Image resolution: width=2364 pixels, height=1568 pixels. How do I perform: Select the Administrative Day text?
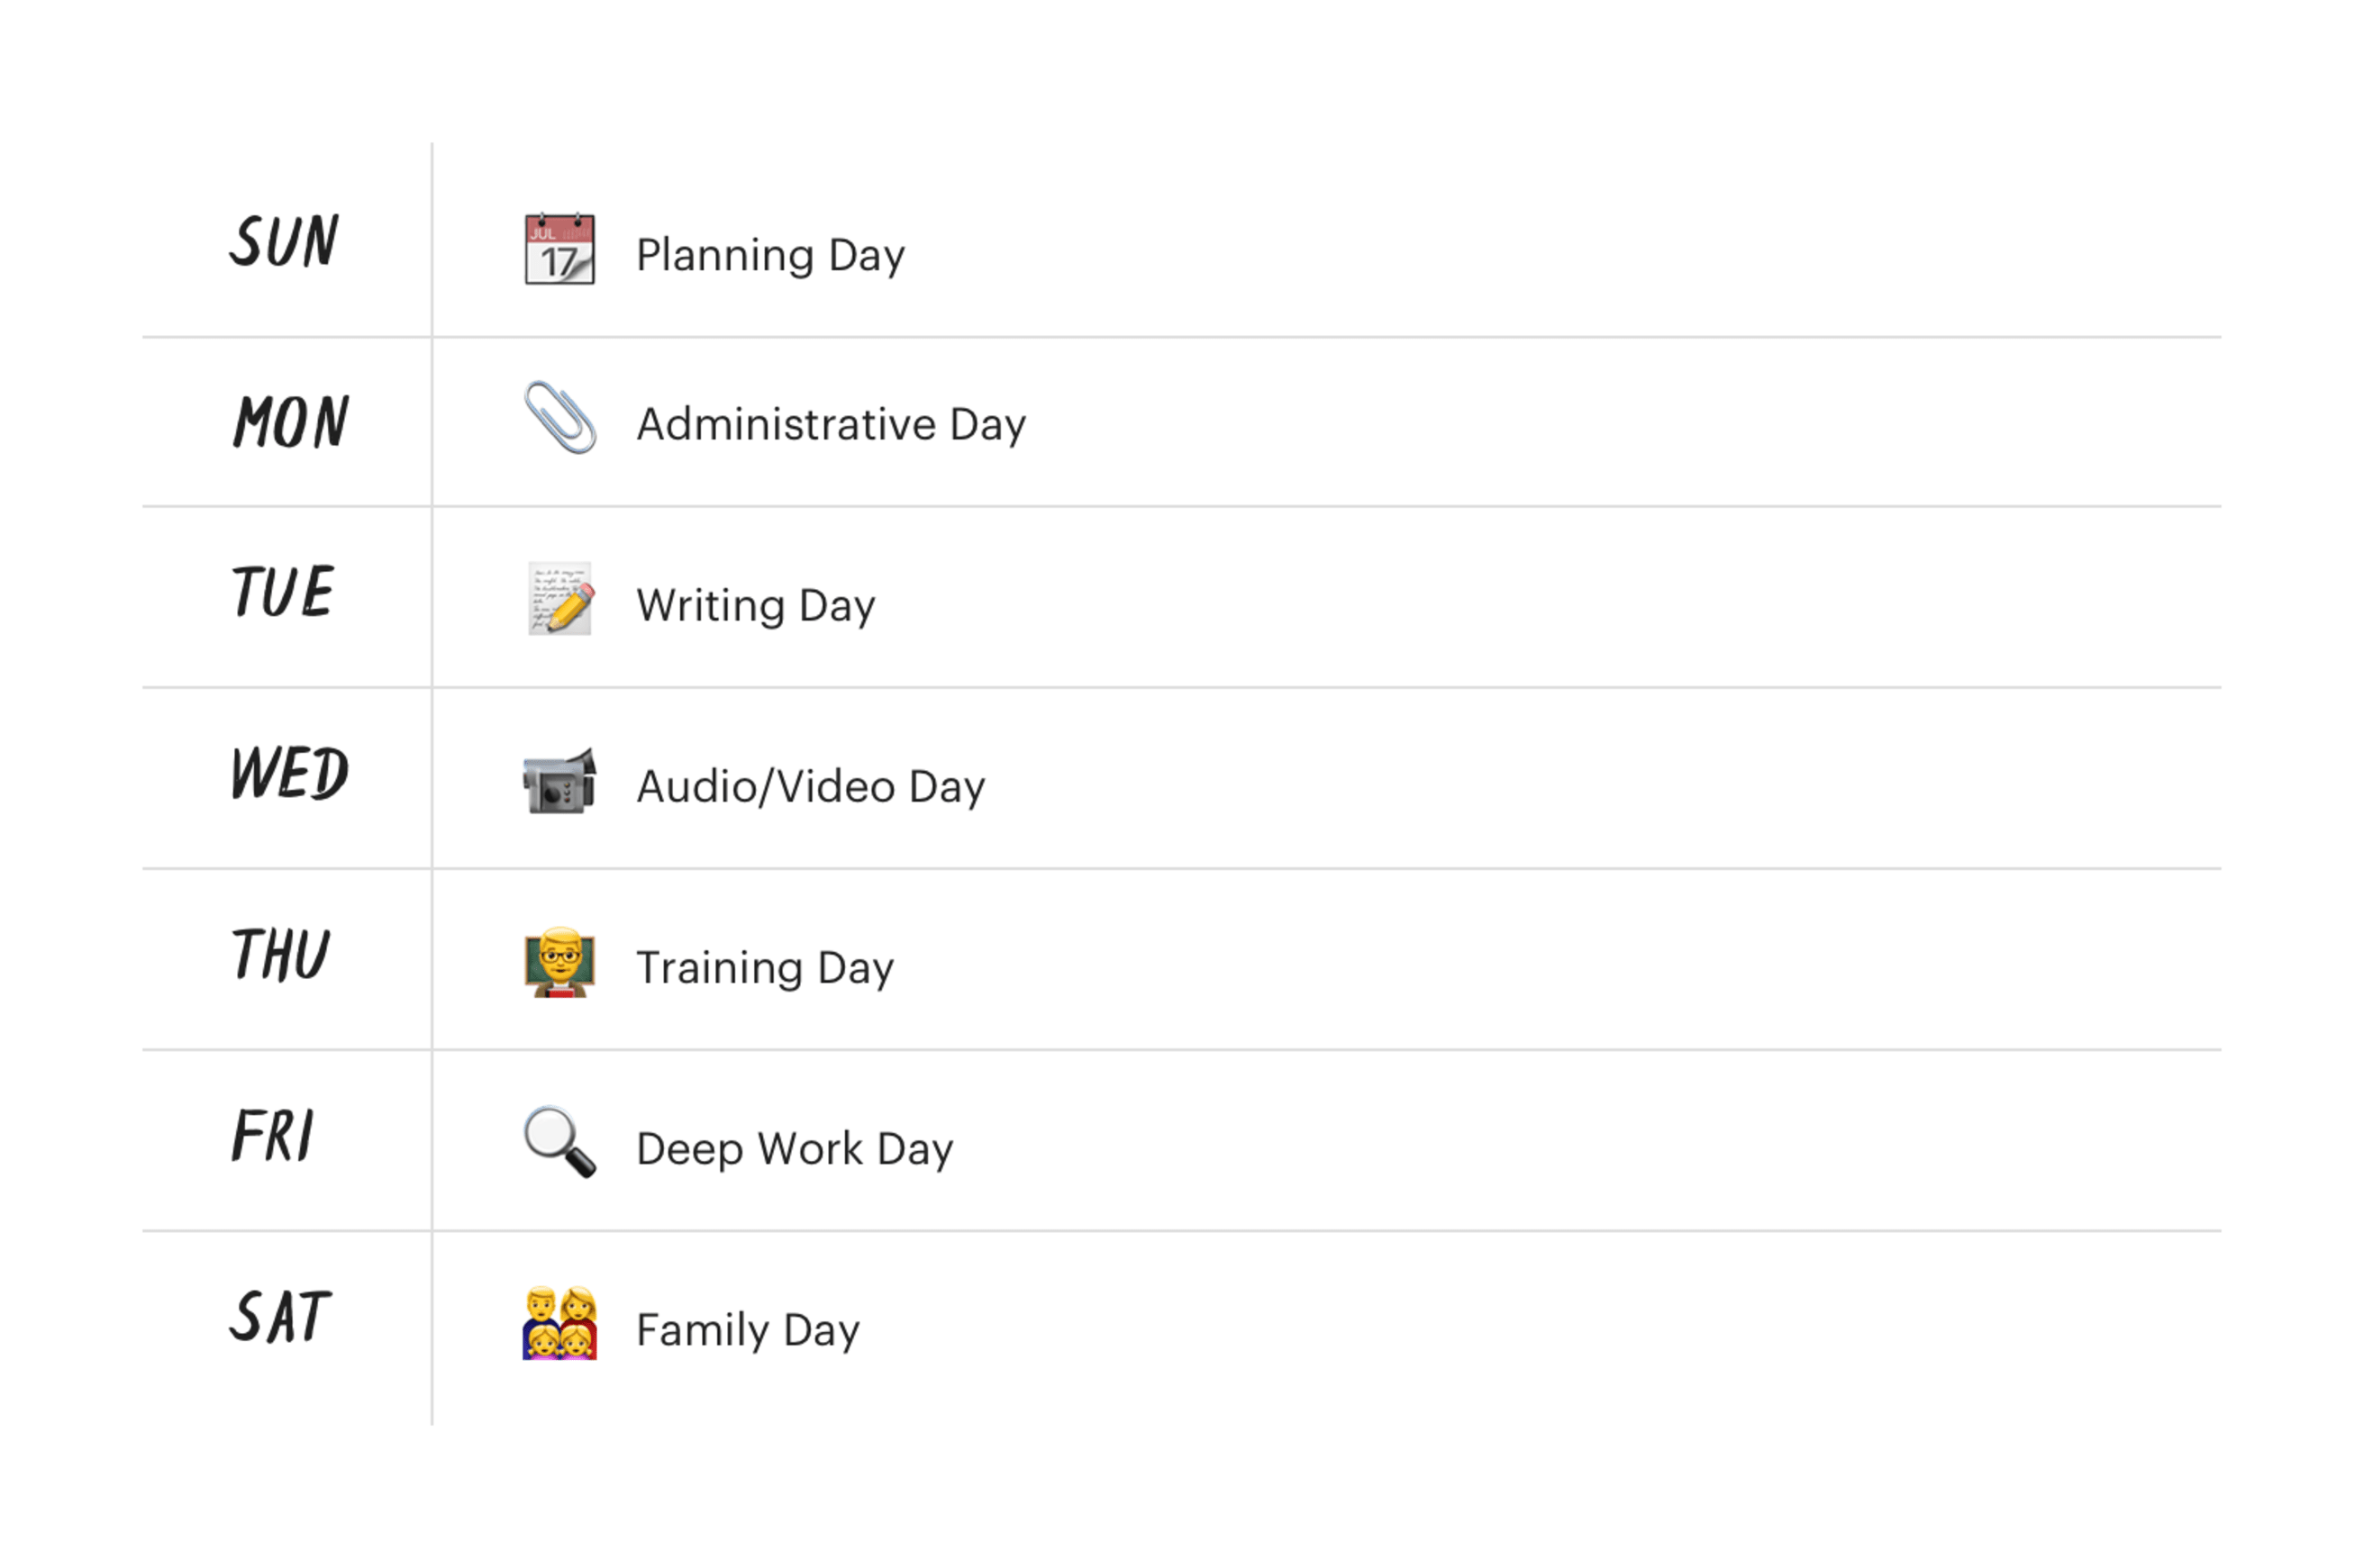[x=831, y=425]
